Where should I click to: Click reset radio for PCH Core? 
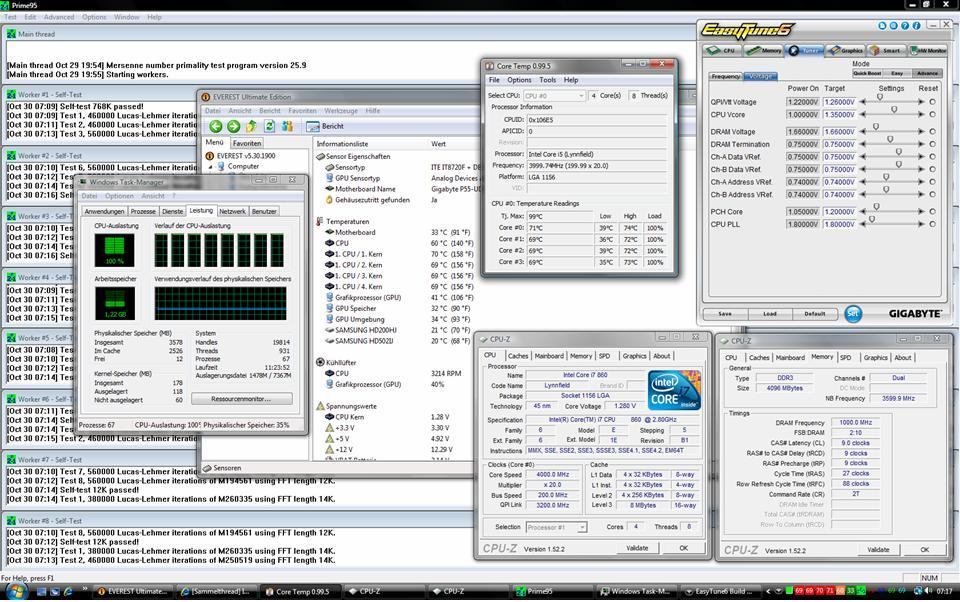click(x=932, y=211)
